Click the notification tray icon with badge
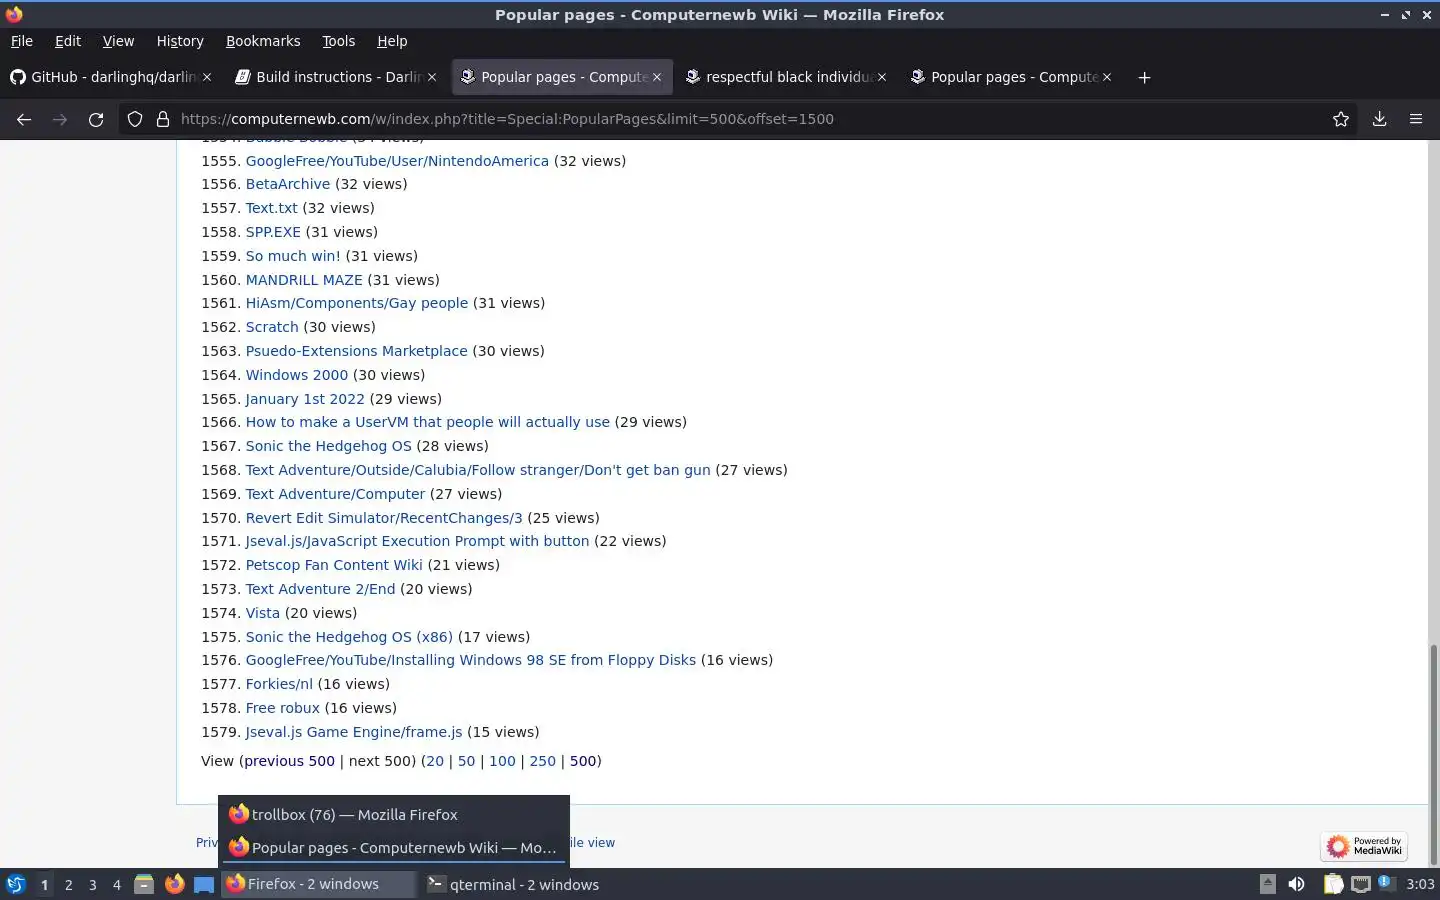The width and height of the screenshot is (1440, 900). [1385, 882]
